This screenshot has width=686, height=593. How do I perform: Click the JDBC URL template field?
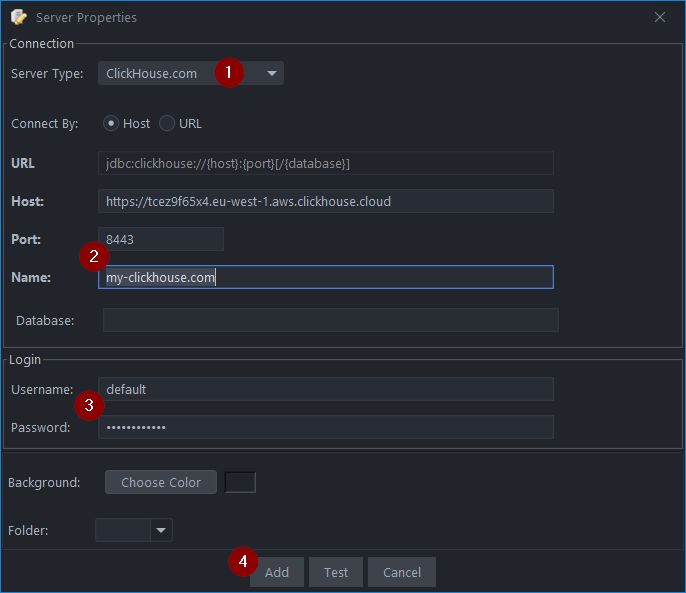point(326,163)
